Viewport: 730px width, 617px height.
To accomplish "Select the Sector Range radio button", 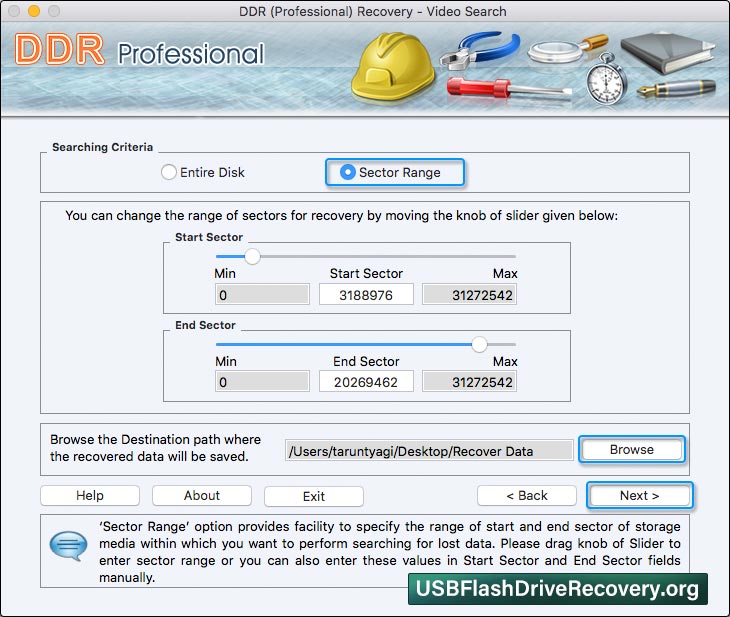I will coord(348,172).
